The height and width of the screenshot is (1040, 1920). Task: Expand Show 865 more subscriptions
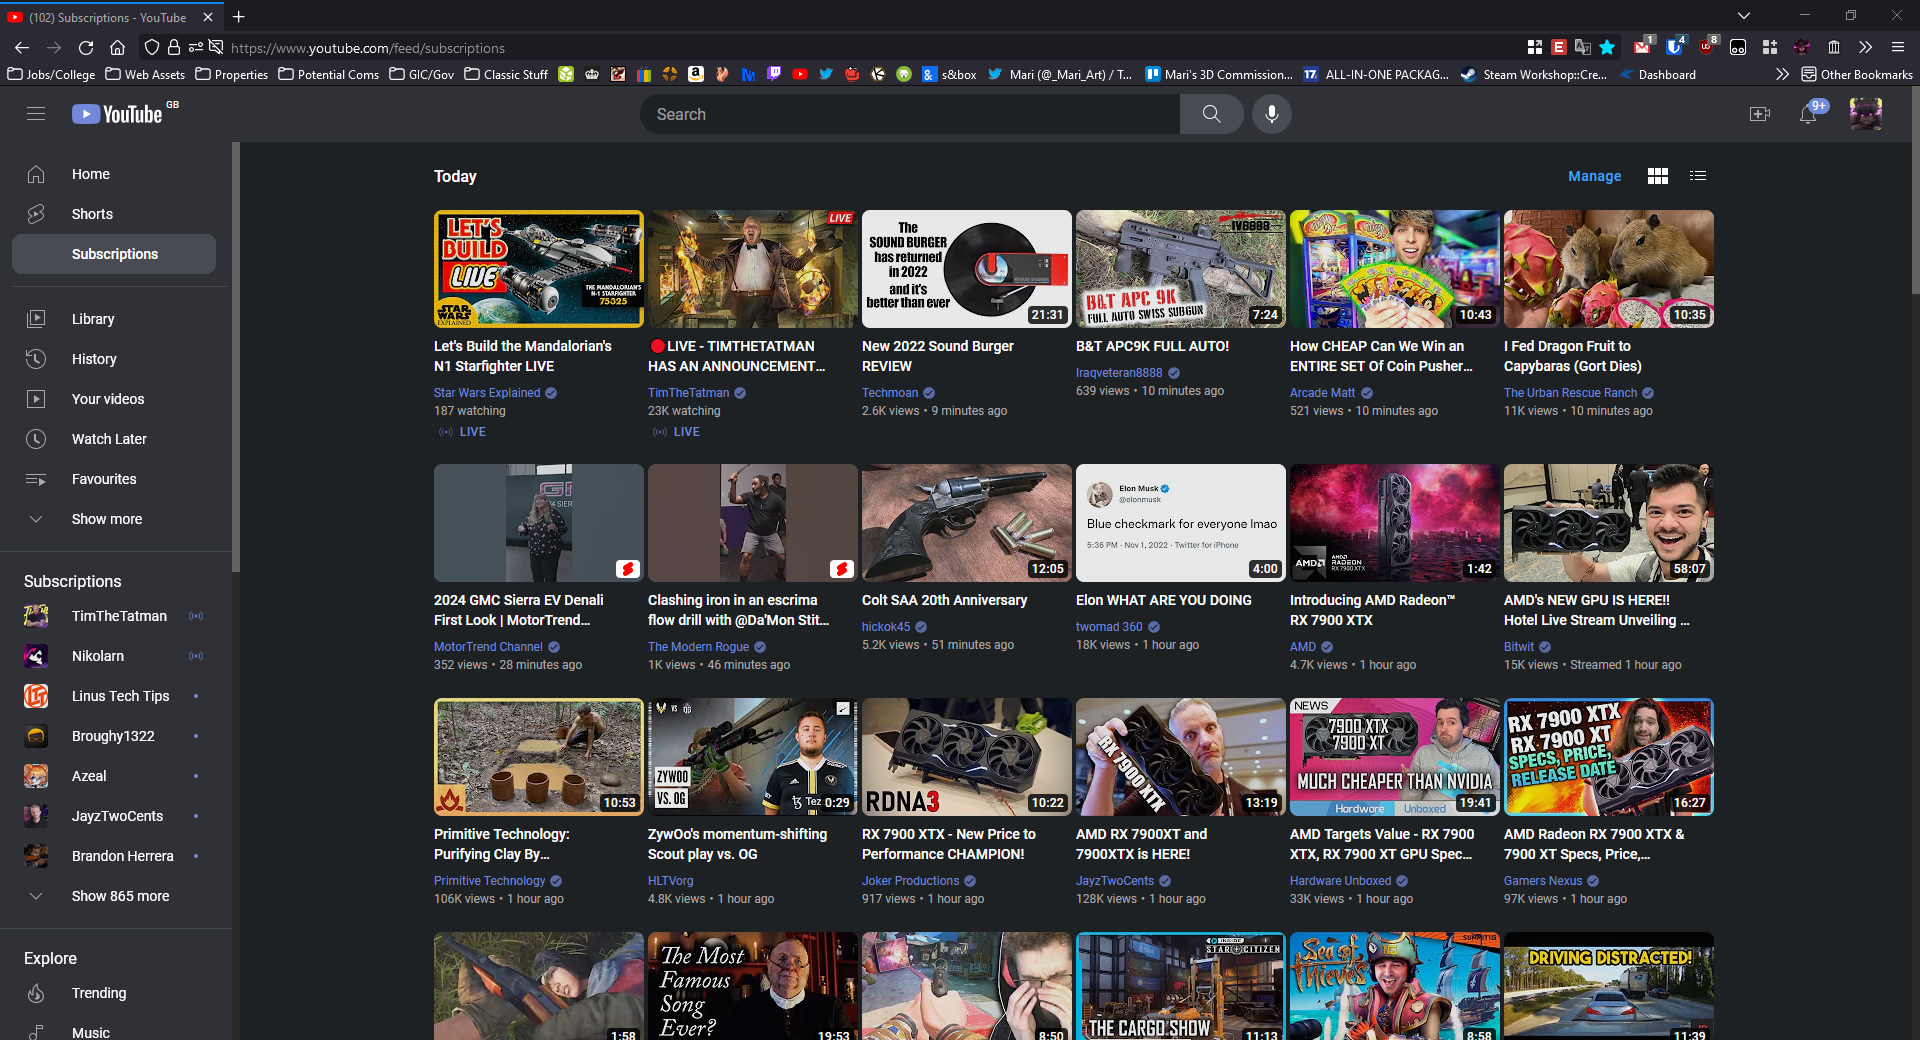coord(116,896)
